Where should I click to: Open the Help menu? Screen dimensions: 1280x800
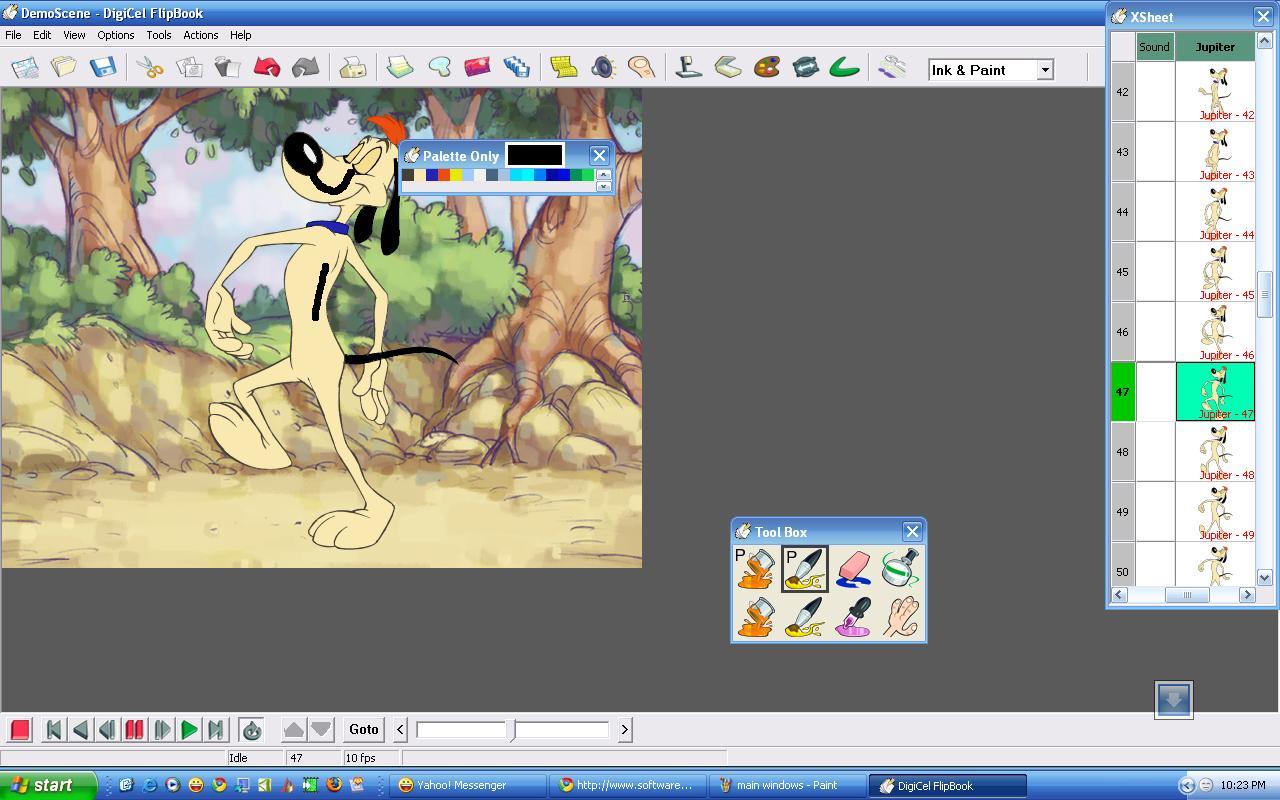[x=240, y=35]
